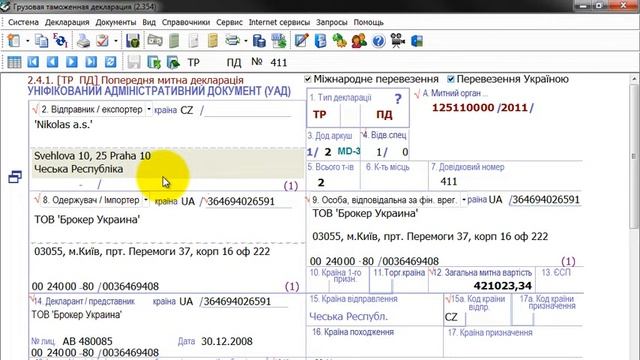Expand dropdown next to scanner device icon

coord(245,41)
